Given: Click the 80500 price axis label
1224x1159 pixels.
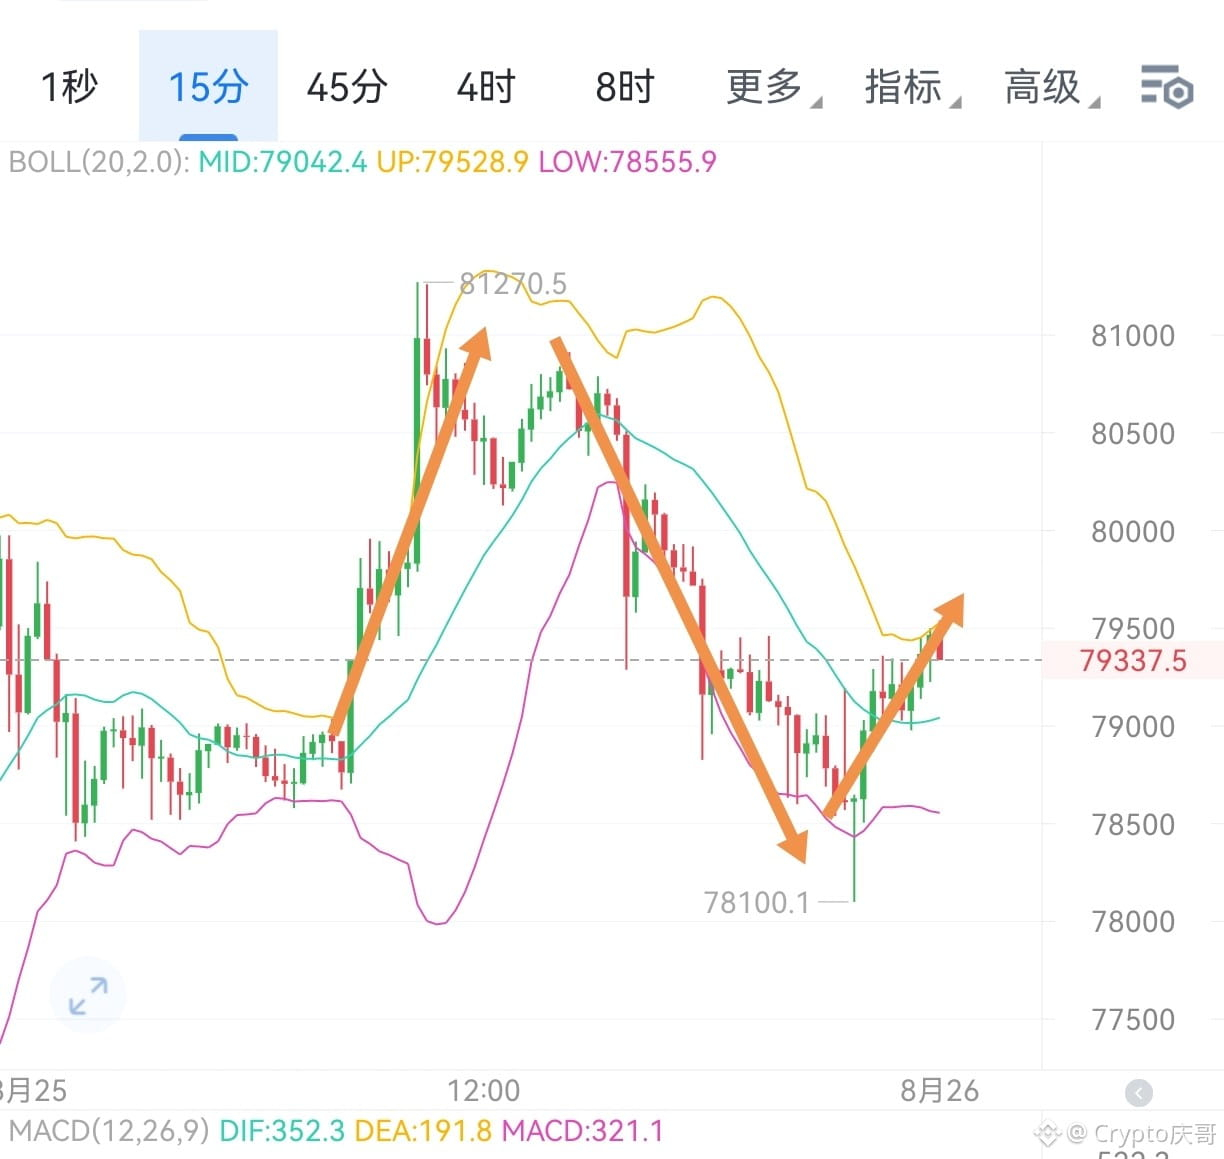Looking at the screenshot, I should click(1133, 434).
